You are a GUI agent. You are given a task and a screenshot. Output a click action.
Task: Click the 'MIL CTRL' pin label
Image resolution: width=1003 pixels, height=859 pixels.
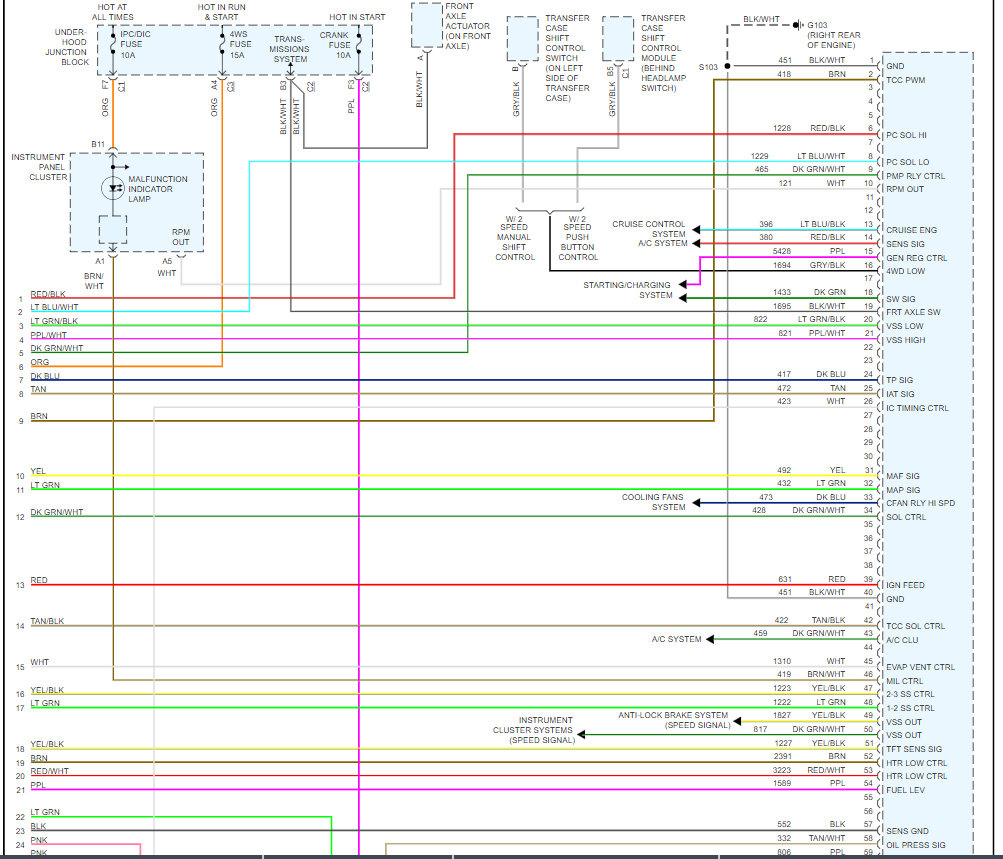coord(904,681)
